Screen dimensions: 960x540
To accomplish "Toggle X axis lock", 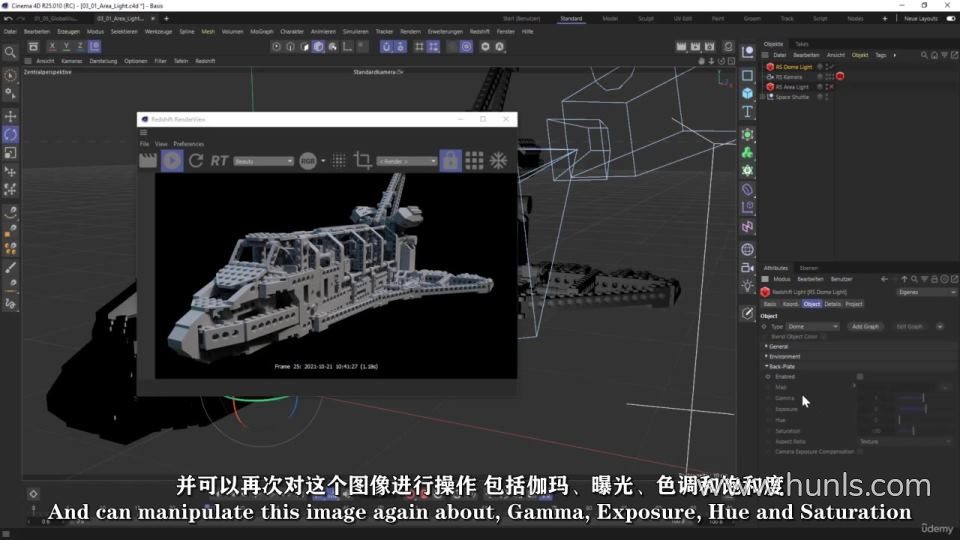I will 52,46.
